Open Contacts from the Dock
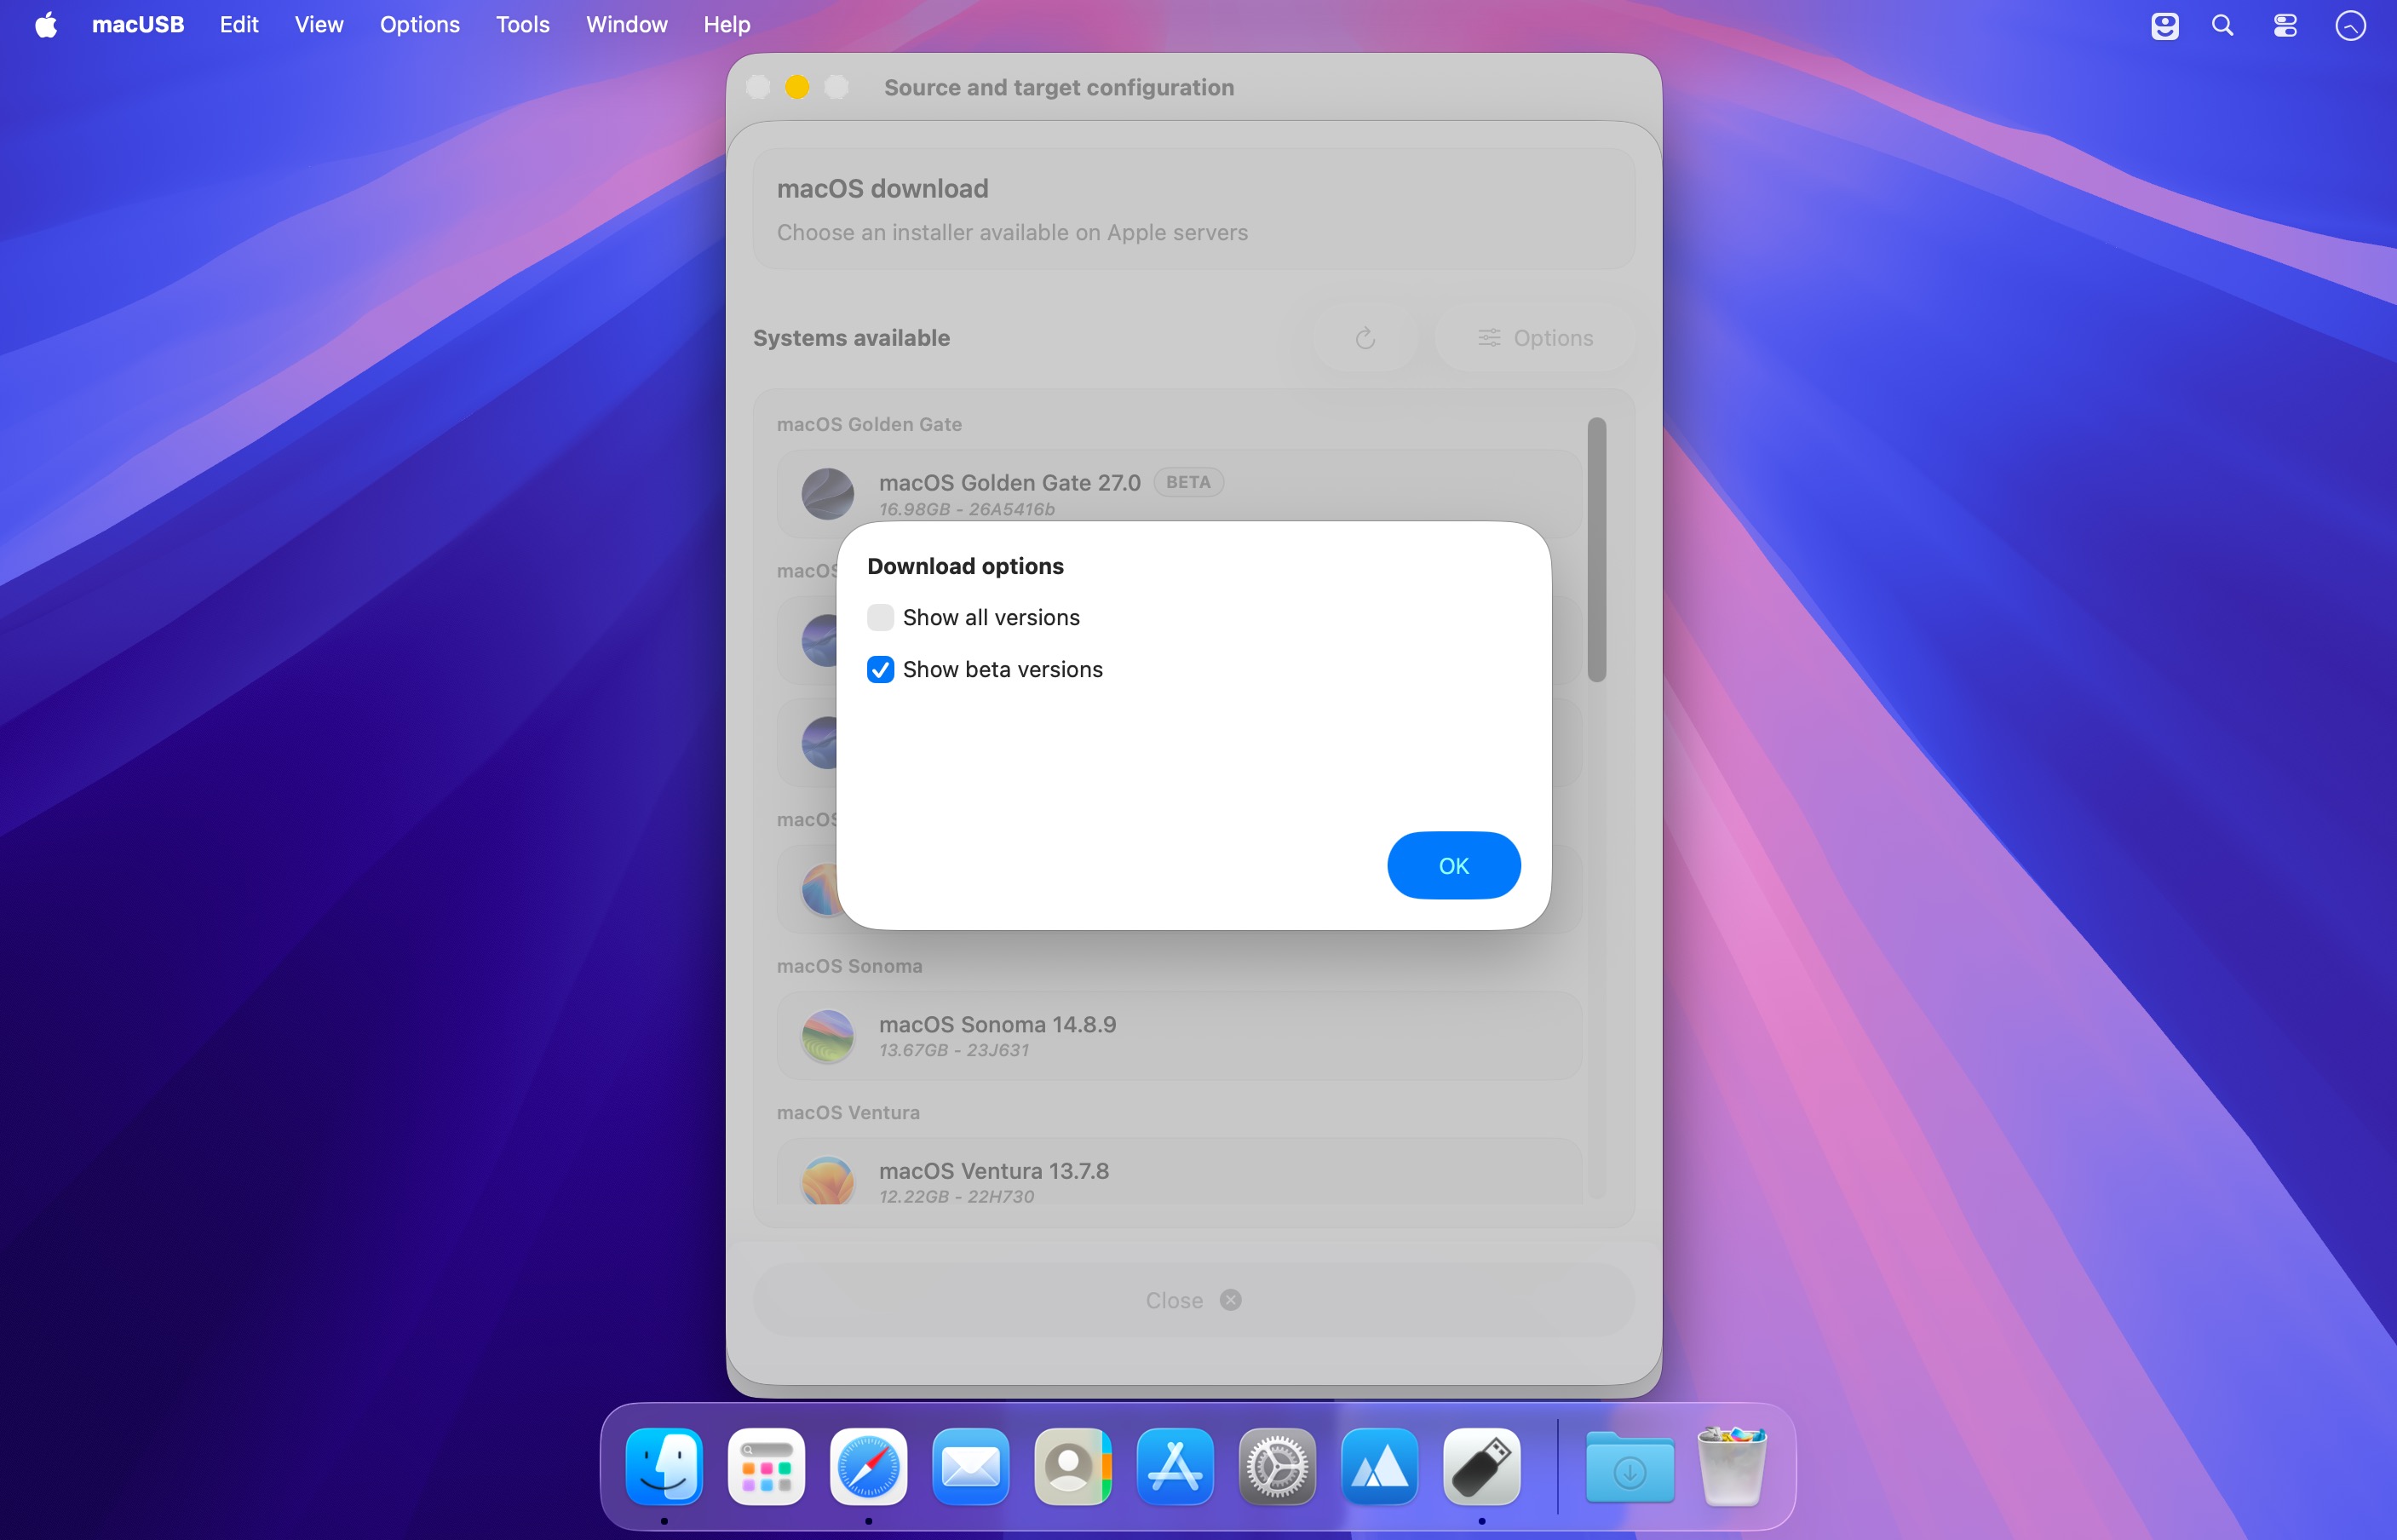The height and width of the screenshot is (1540, 2397). 1073,1466
